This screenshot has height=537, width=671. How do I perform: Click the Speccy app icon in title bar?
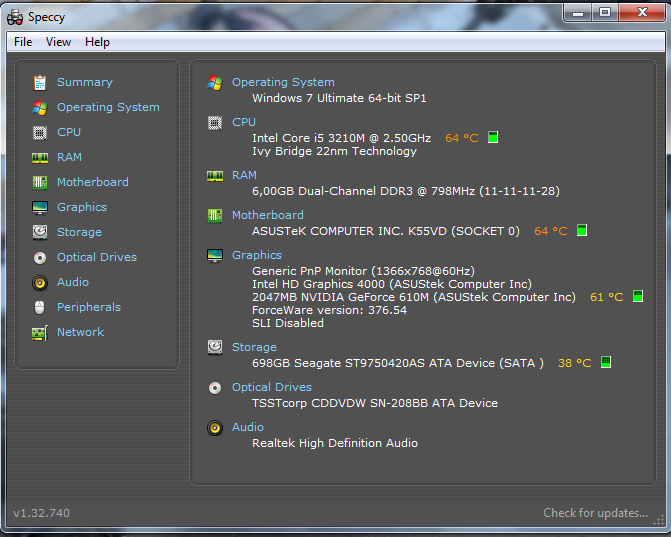[x=15, y=17]
